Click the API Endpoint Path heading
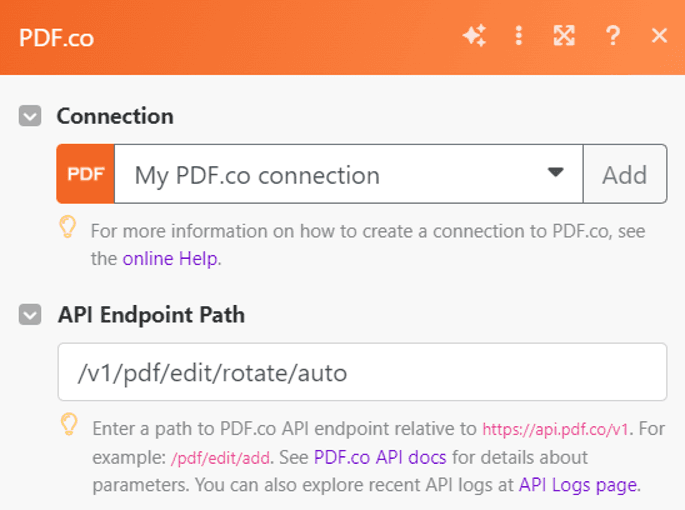The image size is (685, 510). 151,315
